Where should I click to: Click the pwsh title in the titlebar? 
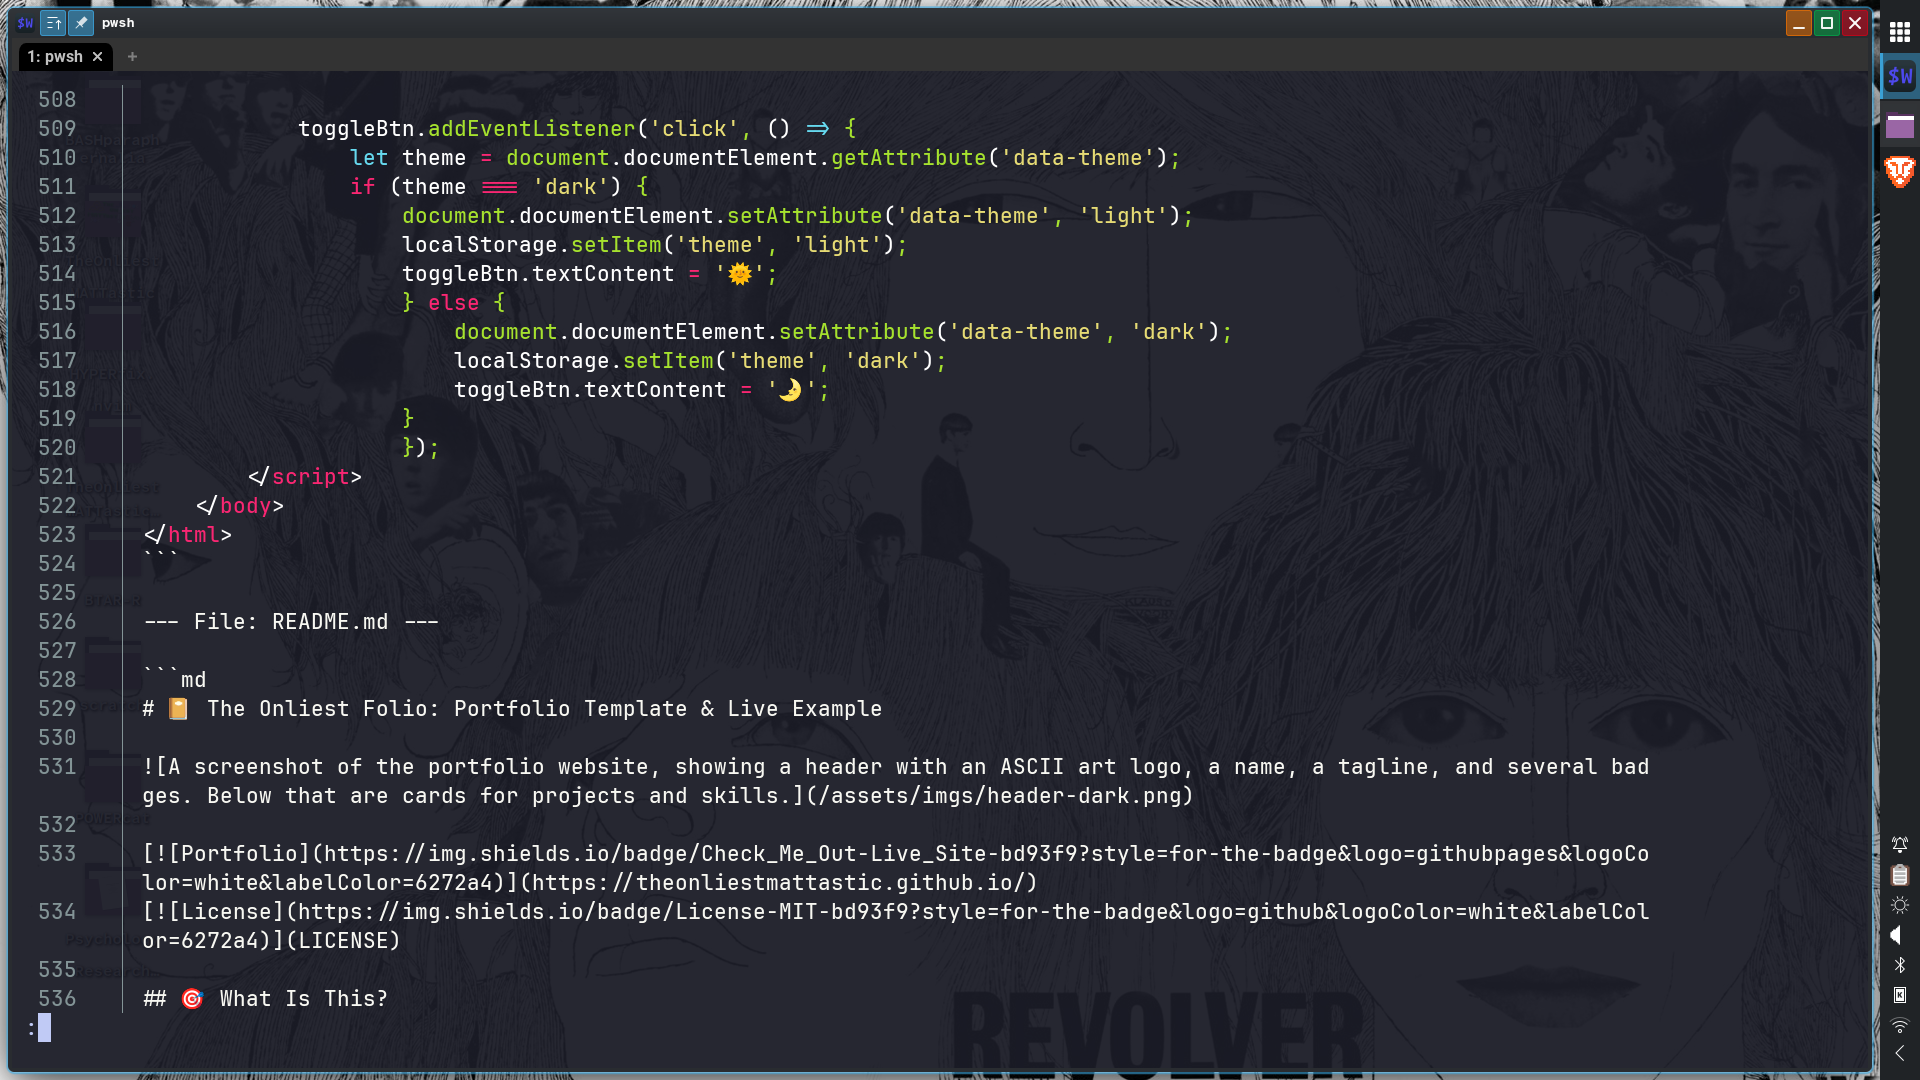[117, 22]
